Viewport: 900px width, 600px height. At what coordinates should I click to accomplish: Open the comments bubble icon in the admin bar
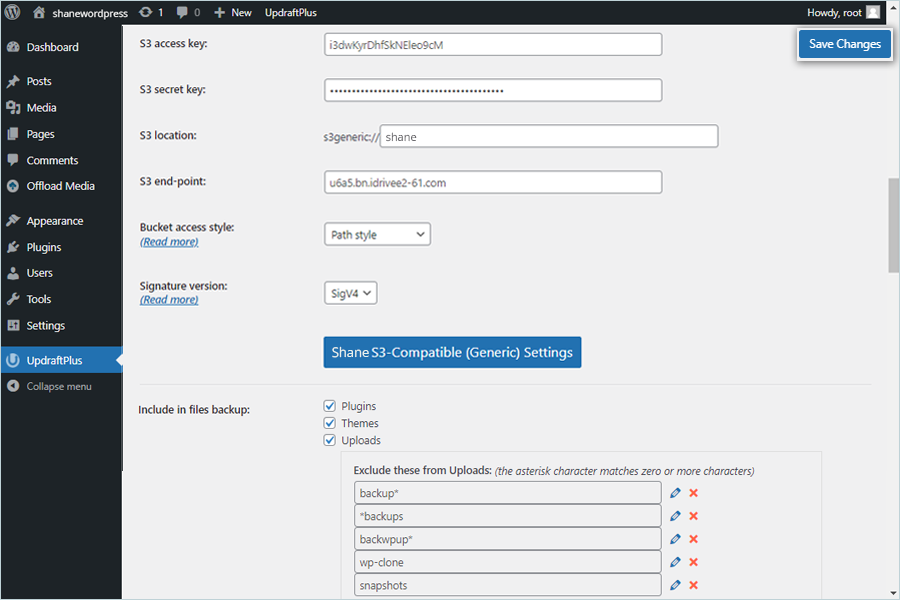183,12
